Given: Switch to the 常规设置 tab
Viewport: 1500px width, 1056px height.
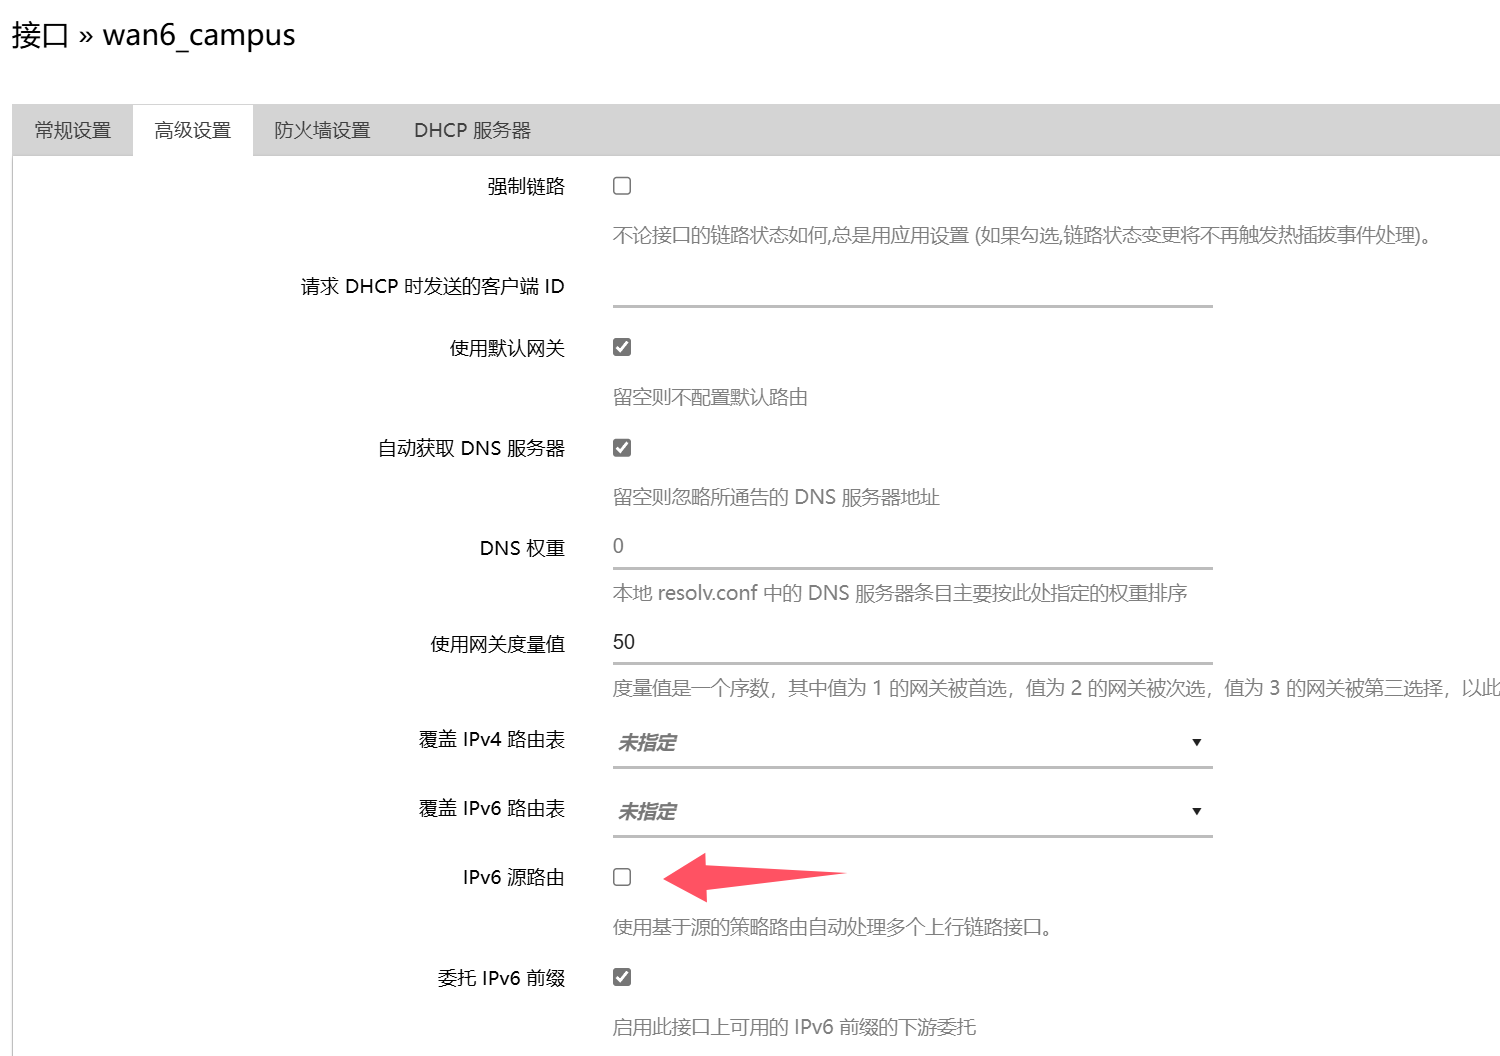Looking at the screenshot, I should [x=72, y=129].
